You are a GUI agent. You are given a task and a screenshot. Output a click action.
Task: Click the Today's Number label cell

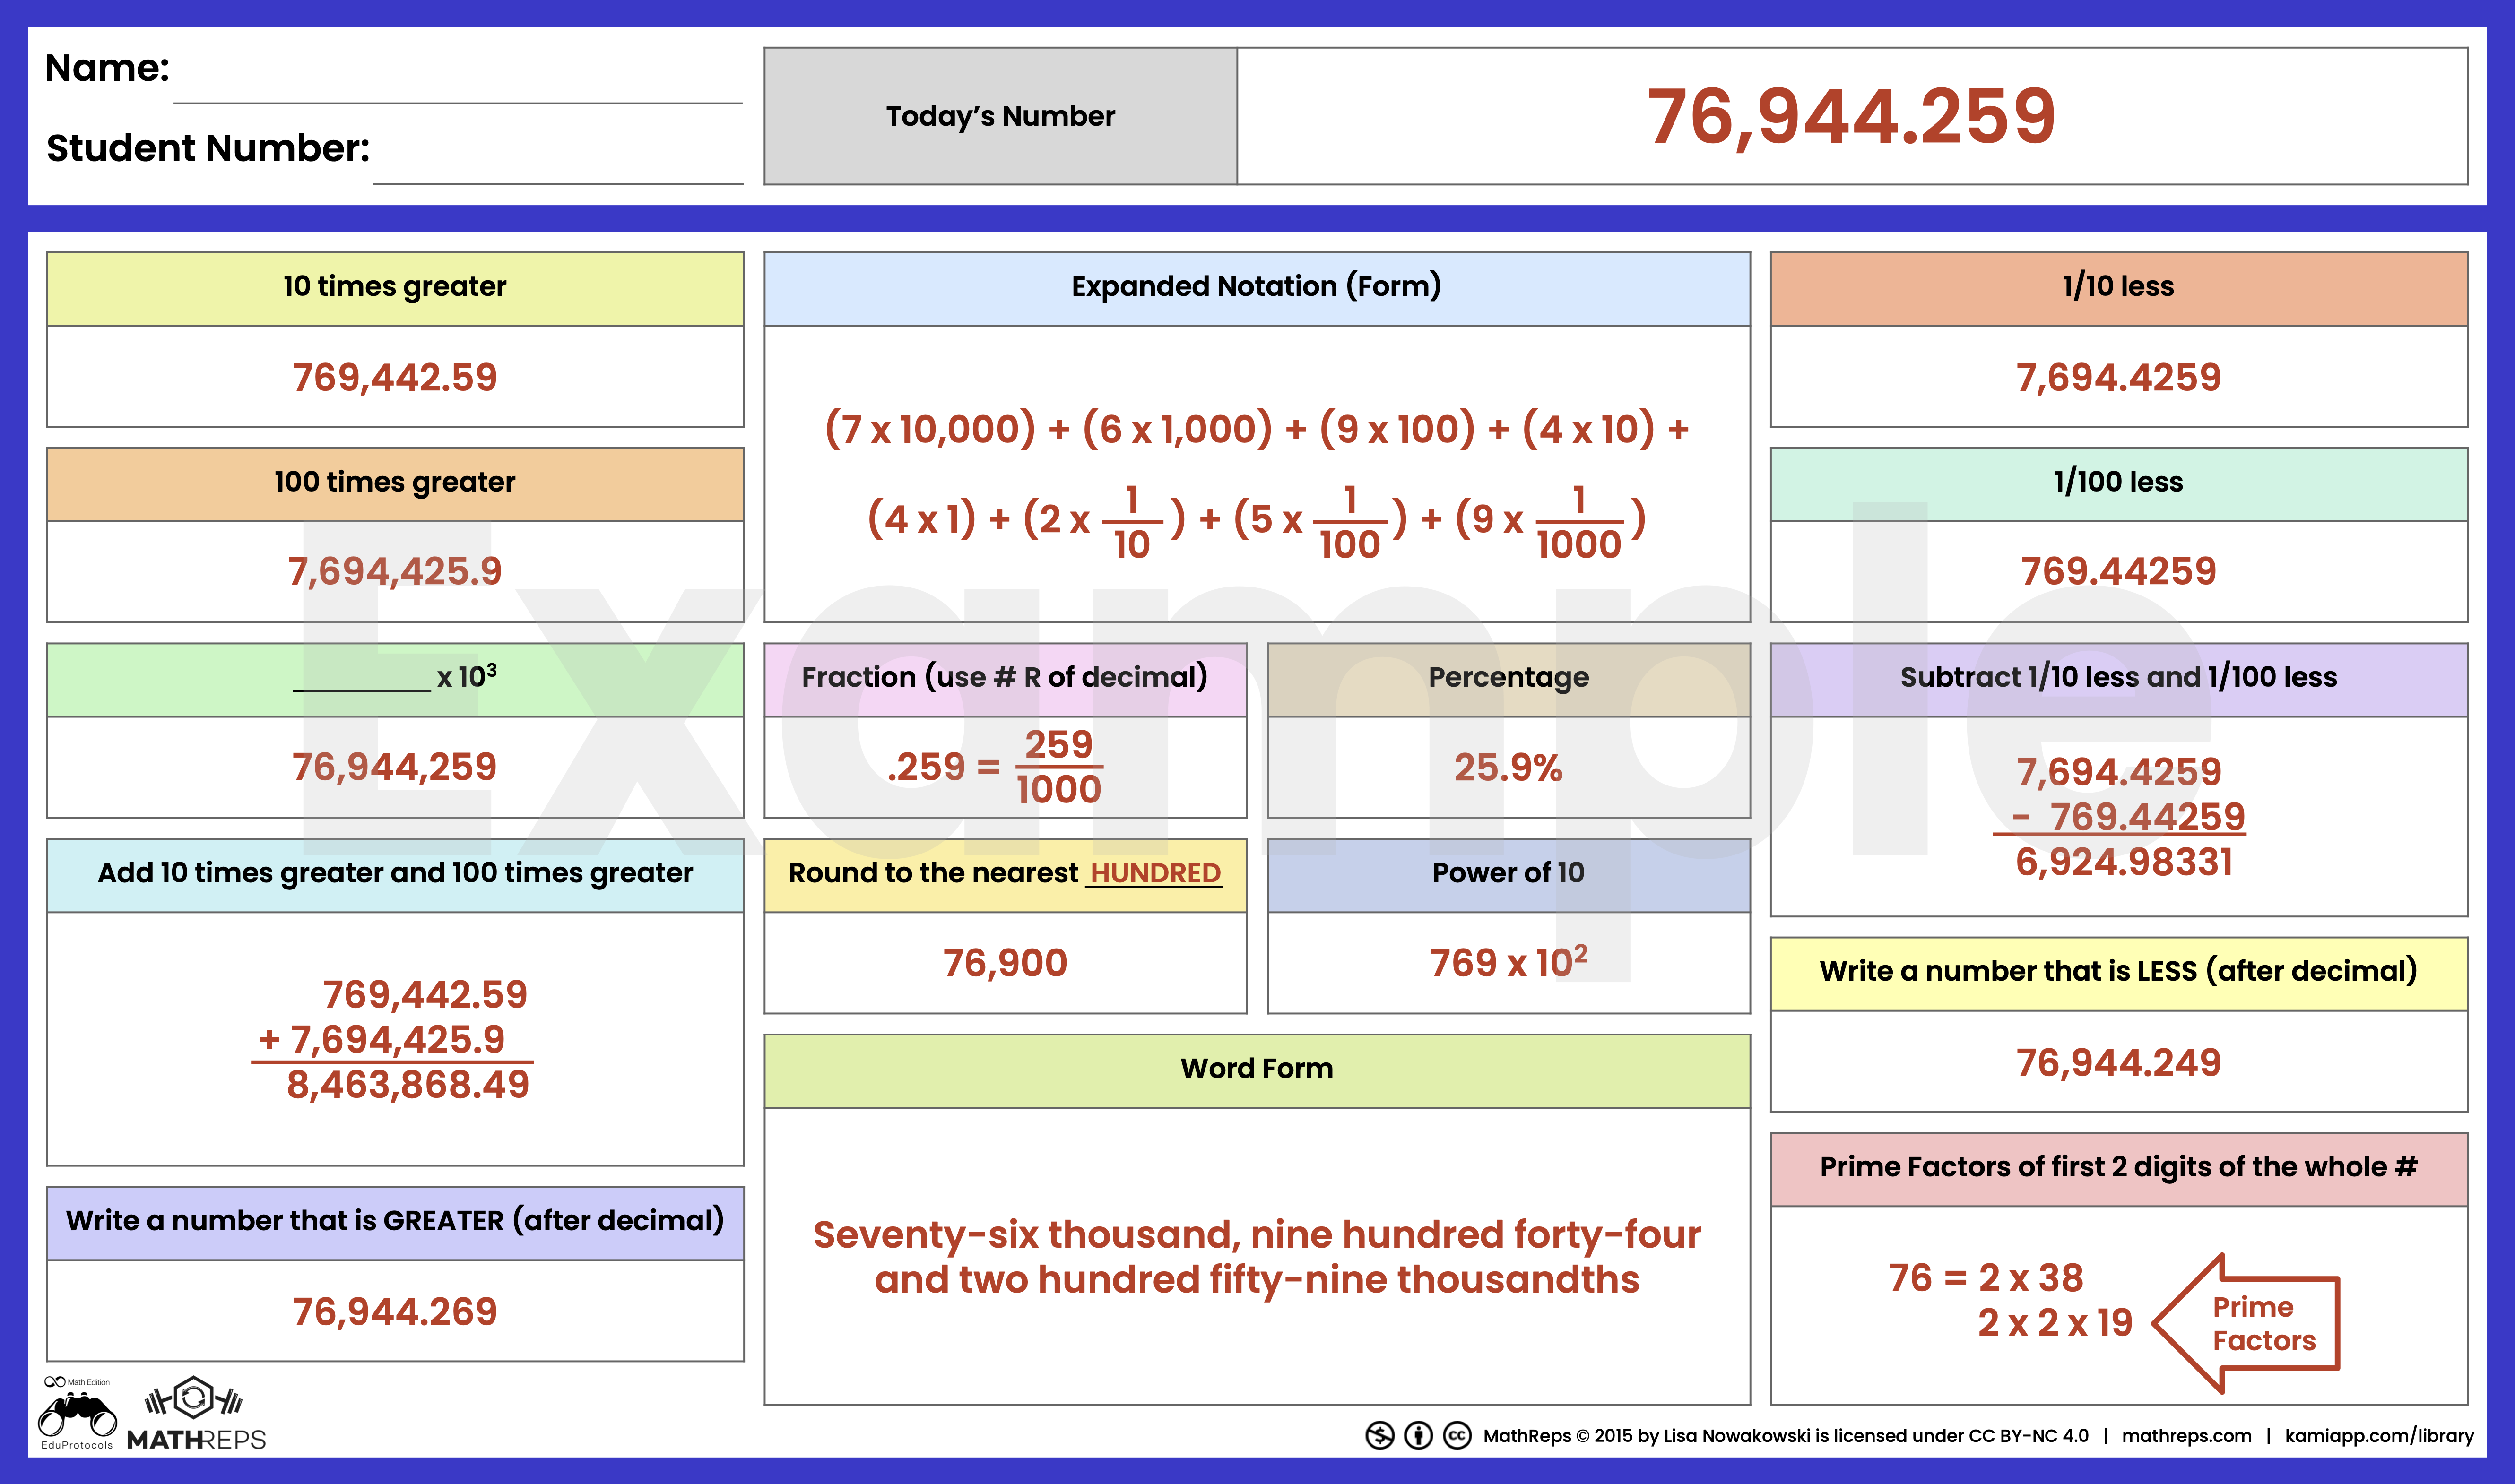pyautogui.click(x=1000, y=116)
